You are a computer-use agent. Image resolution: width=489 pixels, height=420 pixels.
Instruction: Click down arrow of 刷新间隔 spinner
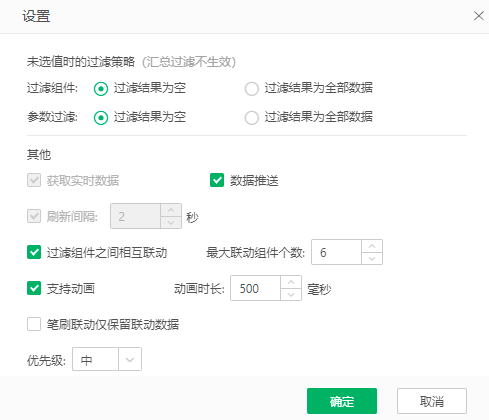[171, 222]
